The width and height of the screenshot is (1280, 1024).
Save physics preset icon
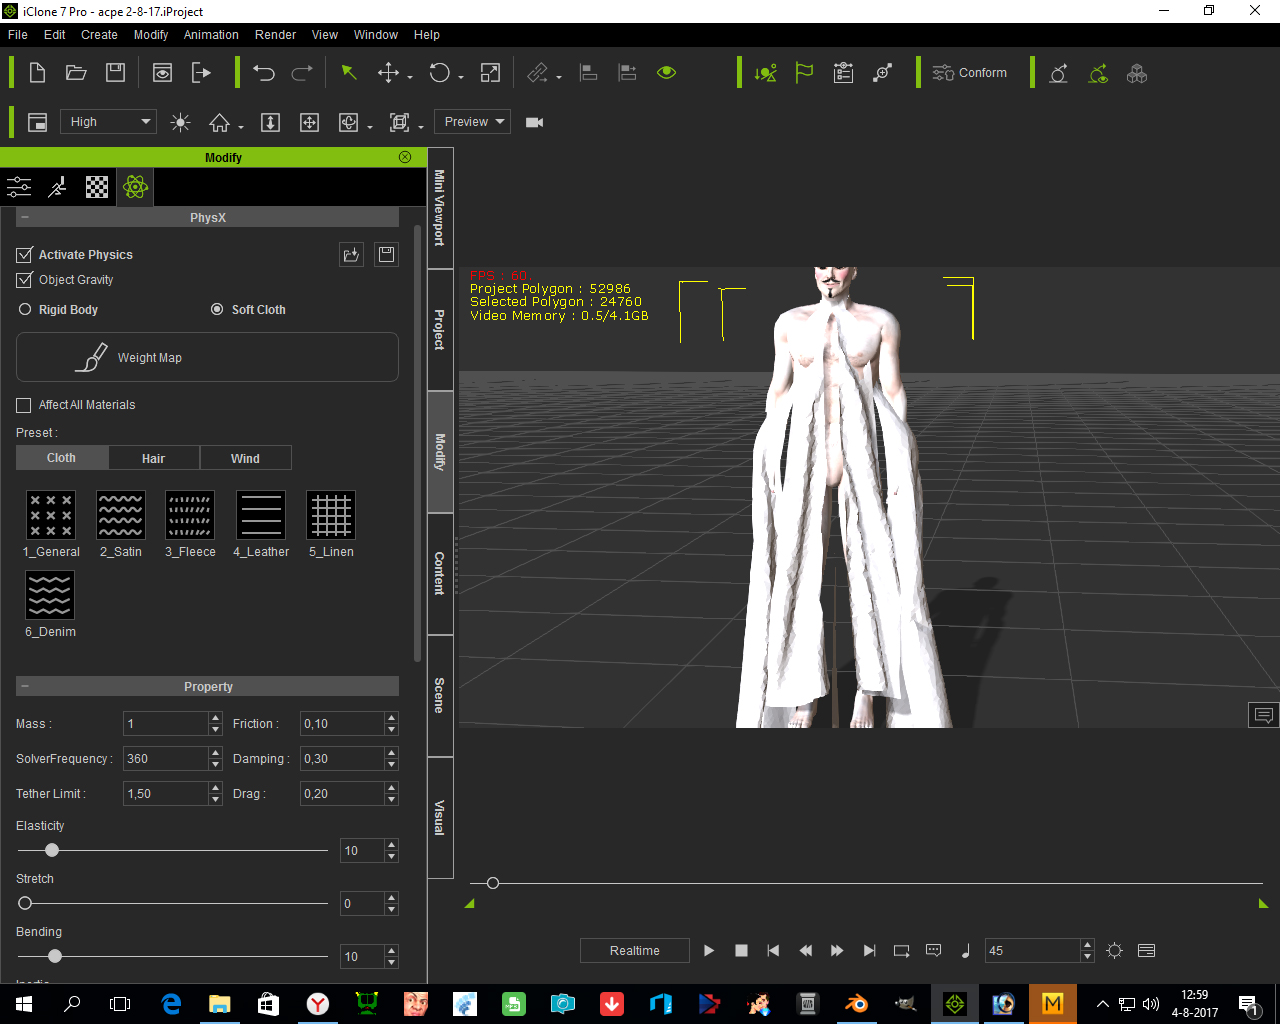pos(386,255)
